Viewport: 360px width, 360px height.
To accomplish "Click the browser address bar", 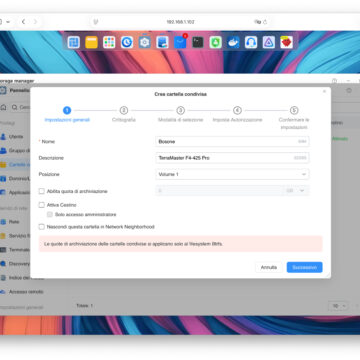I will [180, 22].
